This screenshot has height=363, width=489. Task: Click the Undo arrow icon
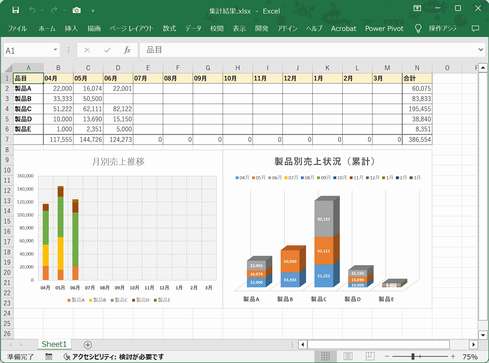(x=33, y=11)
